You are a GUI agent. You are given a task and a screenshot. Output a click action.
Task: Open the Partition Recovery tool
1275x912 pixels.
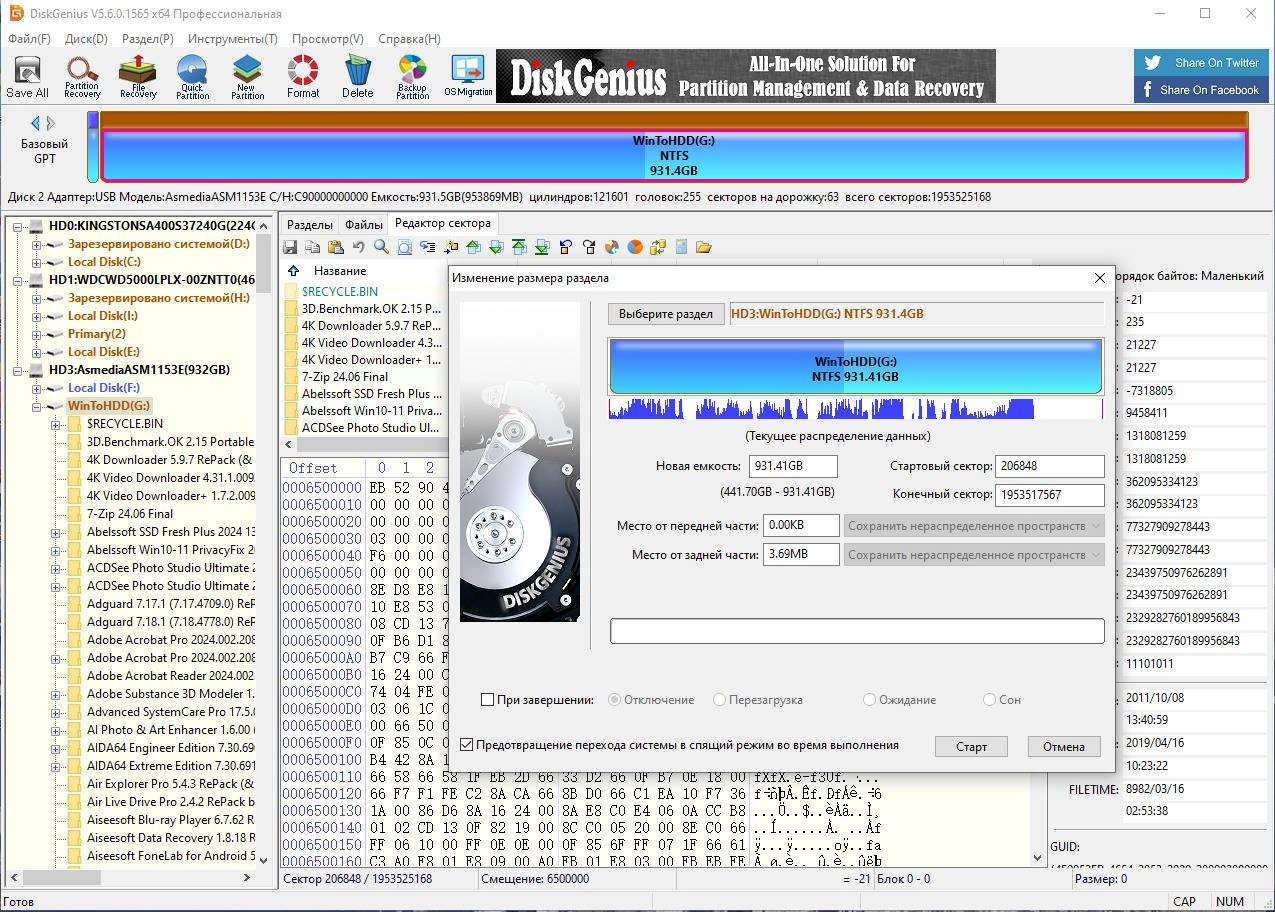pos(82,73)
